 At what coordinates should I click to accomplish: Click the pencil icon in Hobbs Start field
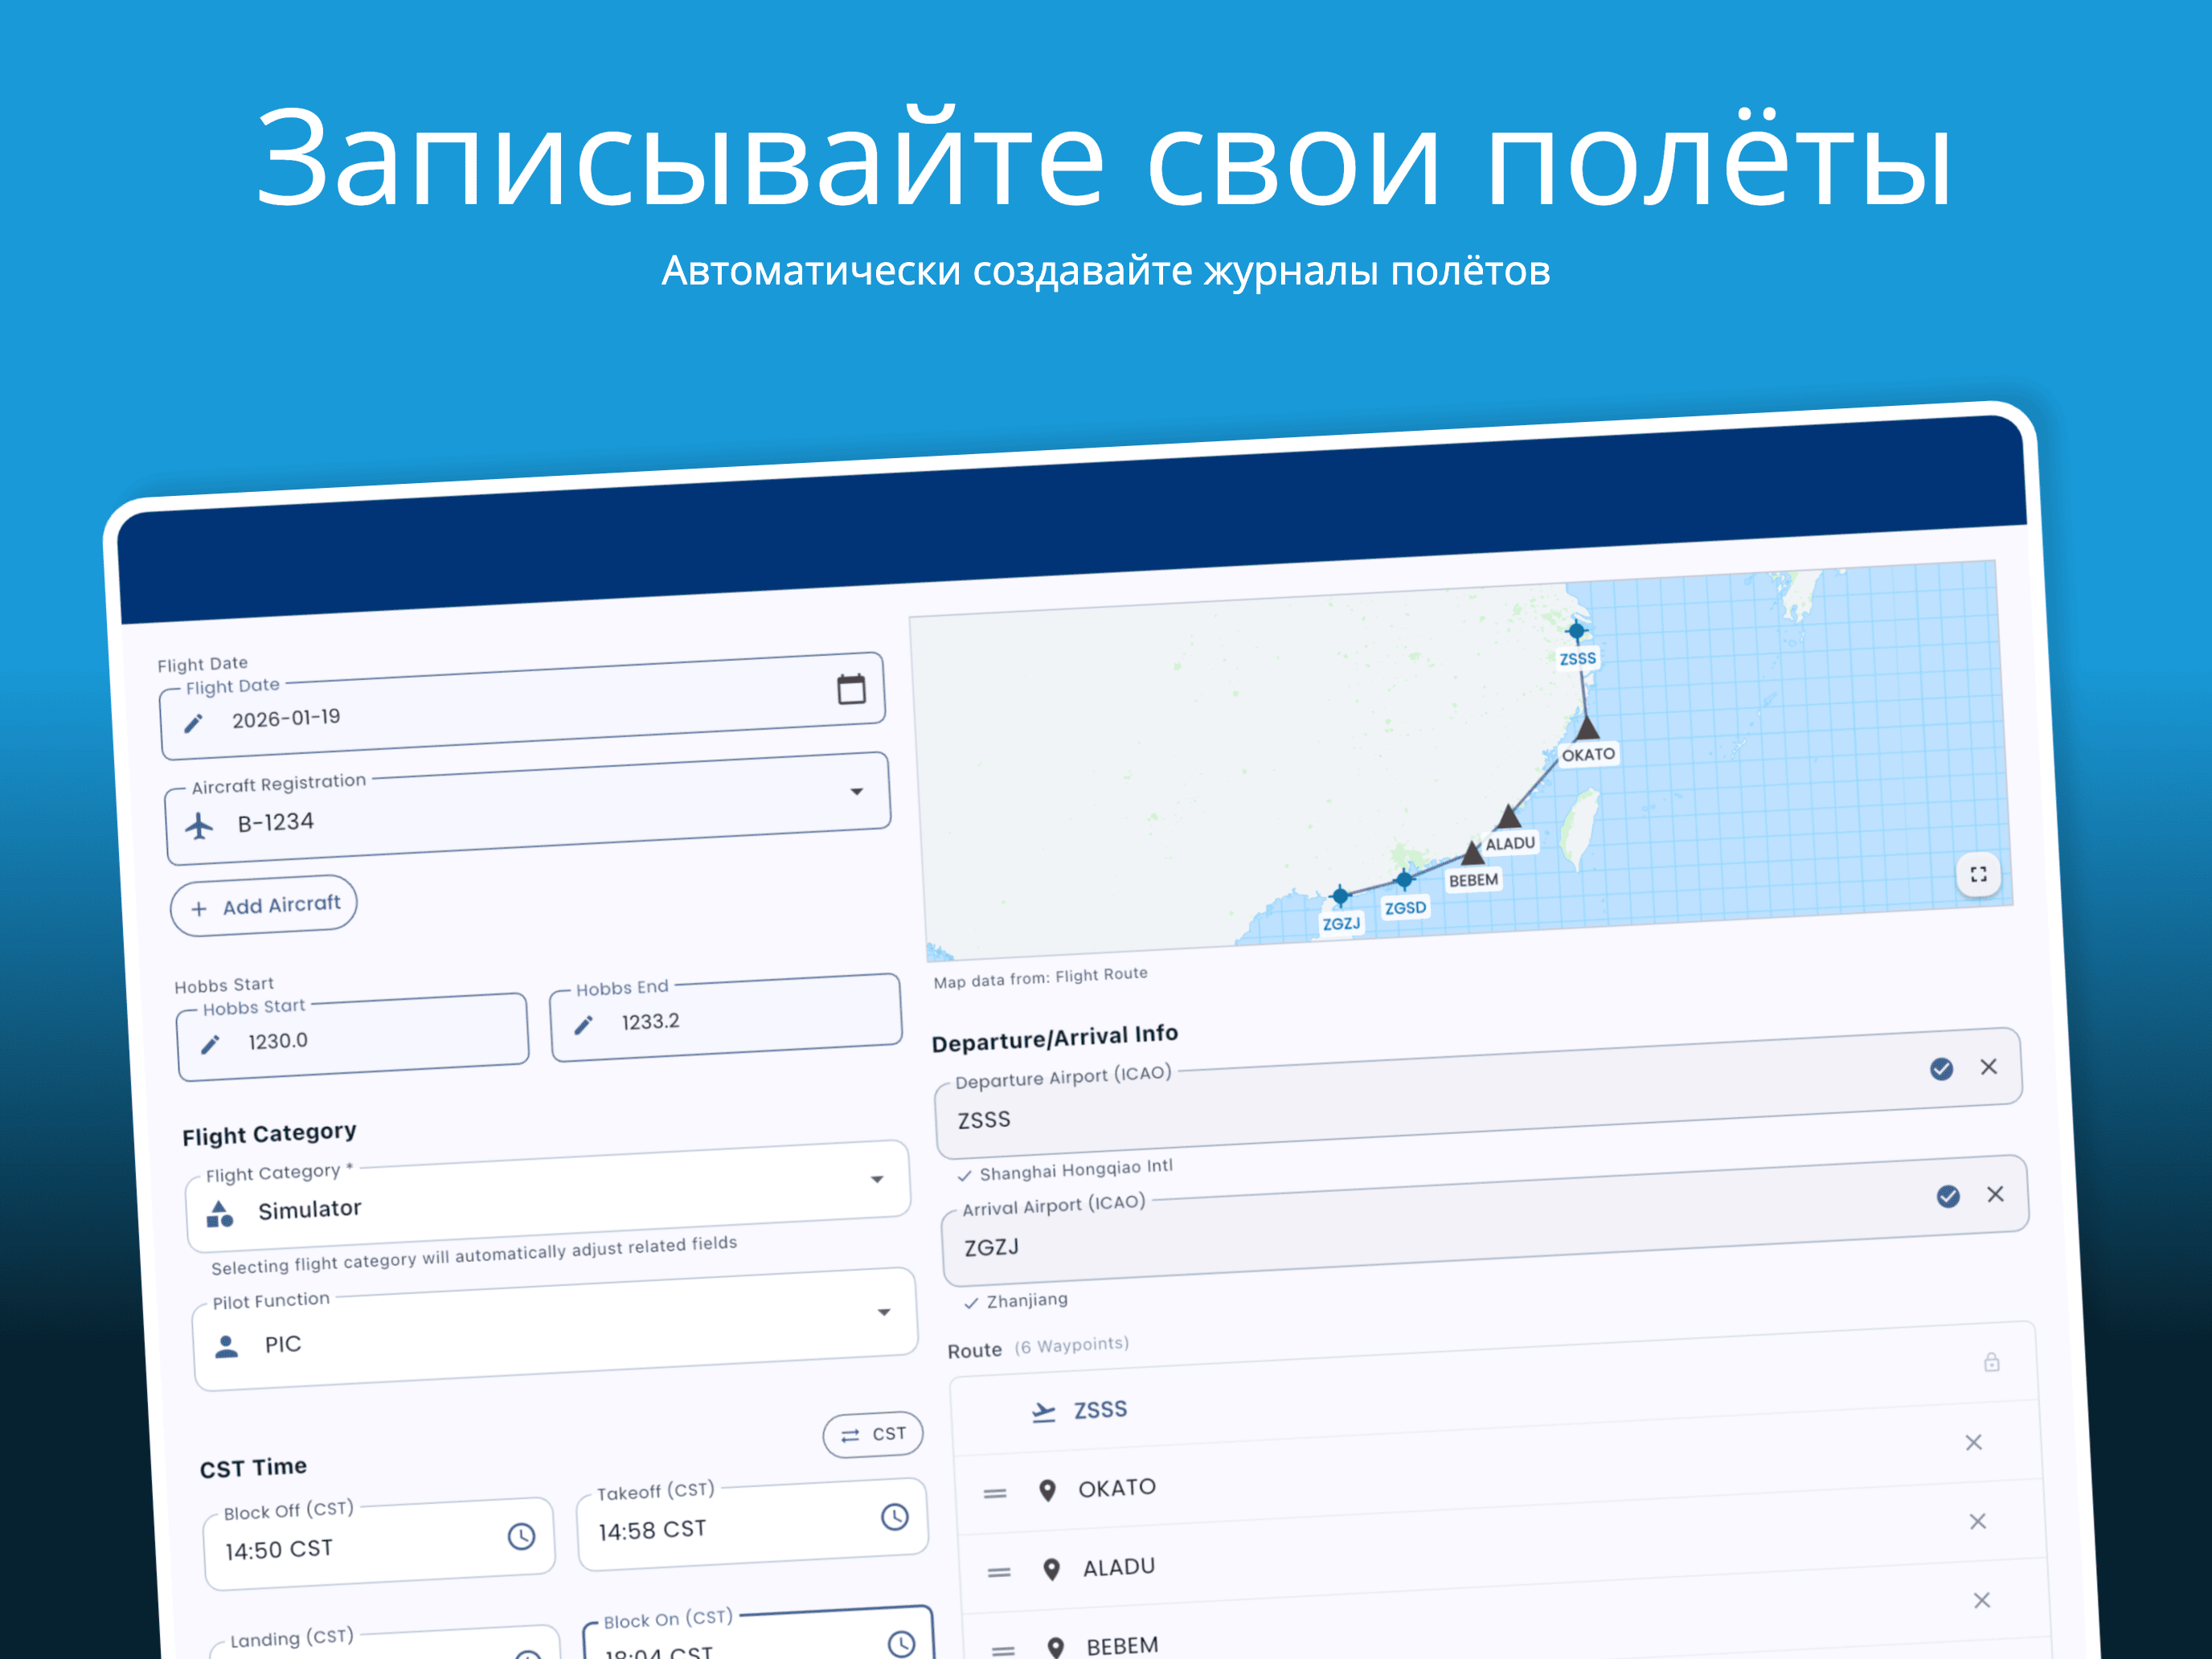click(208, 1043)
